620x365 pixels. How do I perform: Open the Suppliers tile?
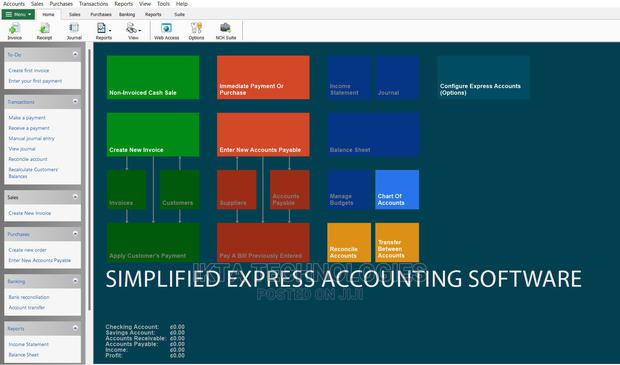[237, 189]
